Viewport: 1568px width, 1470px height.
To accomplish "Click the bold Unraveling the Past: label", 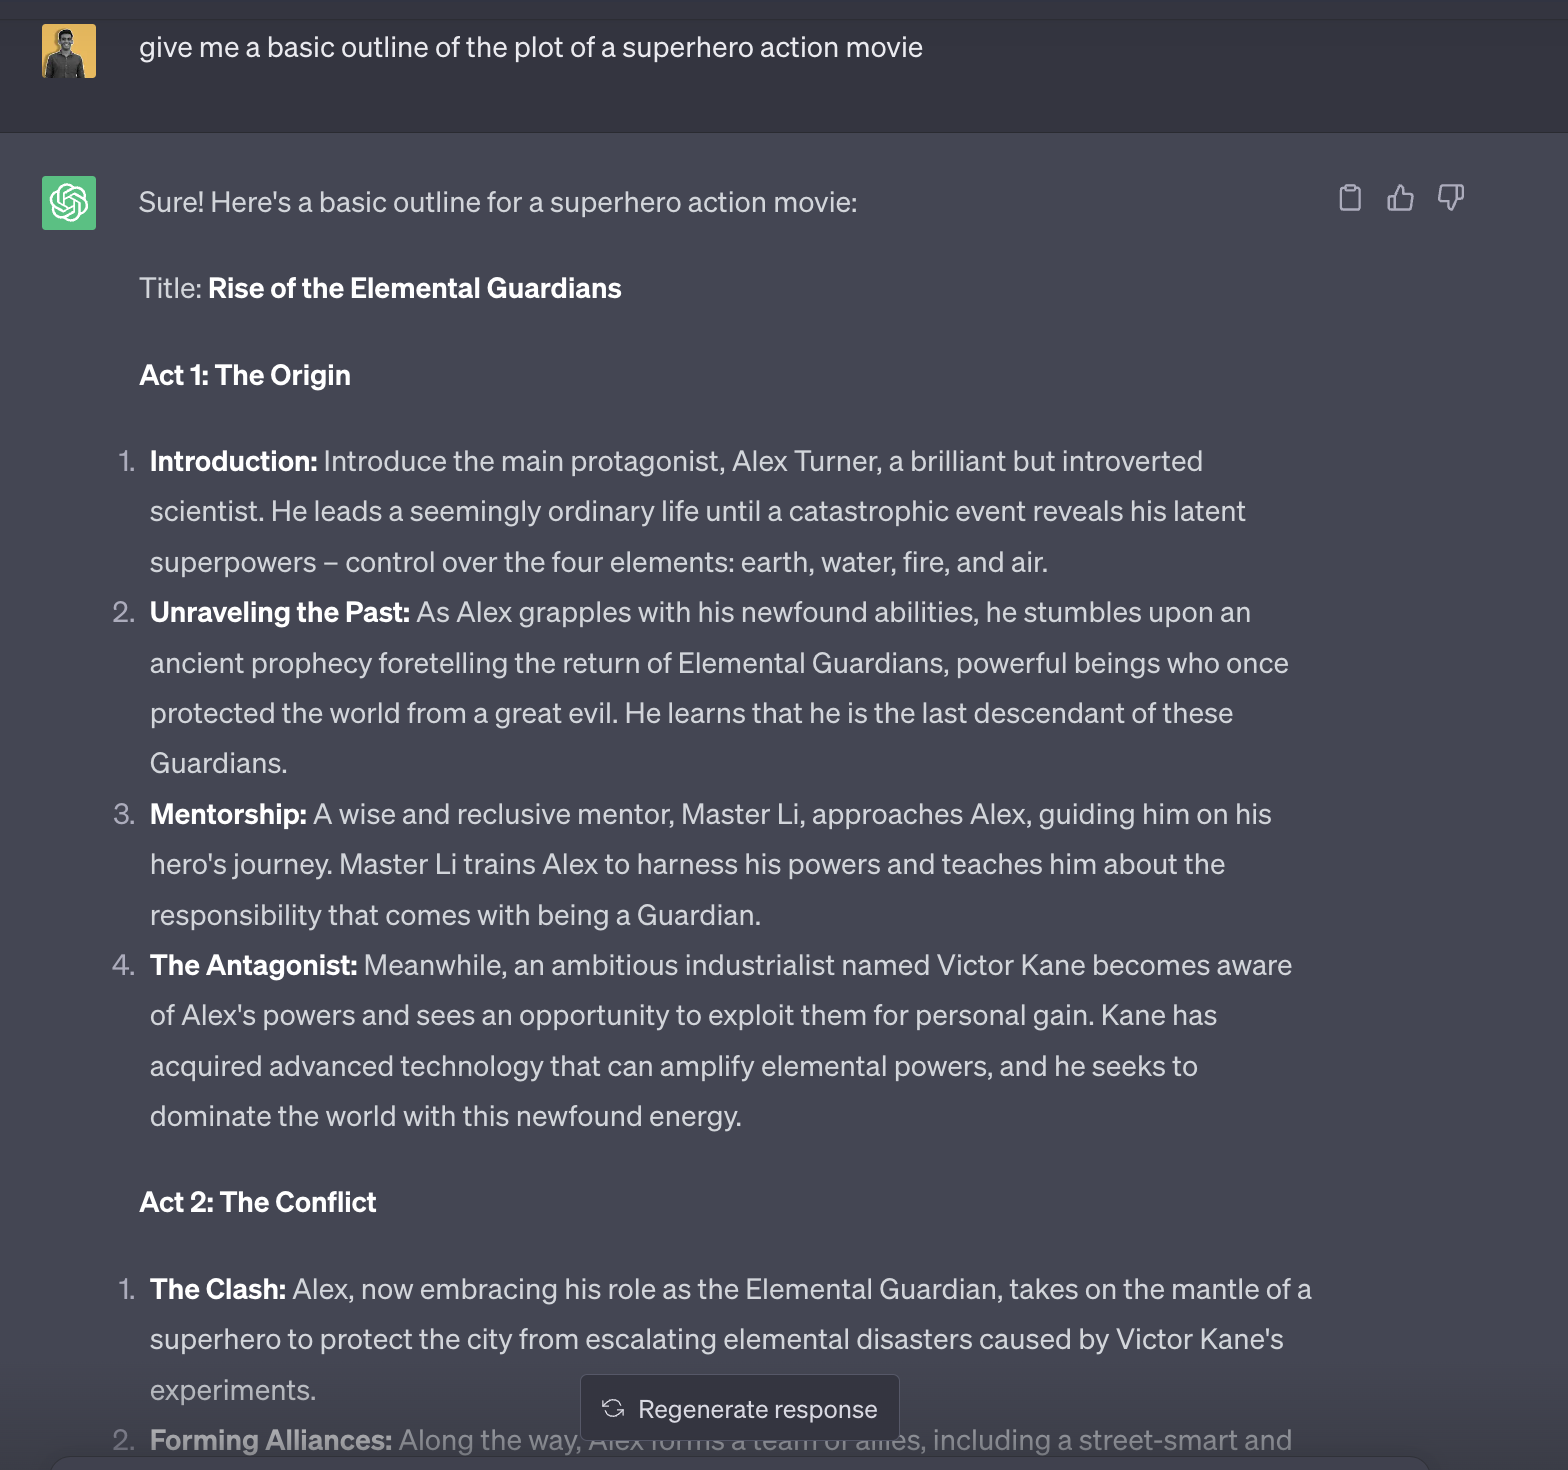I will pyautogui.click(x=279, y=613).
